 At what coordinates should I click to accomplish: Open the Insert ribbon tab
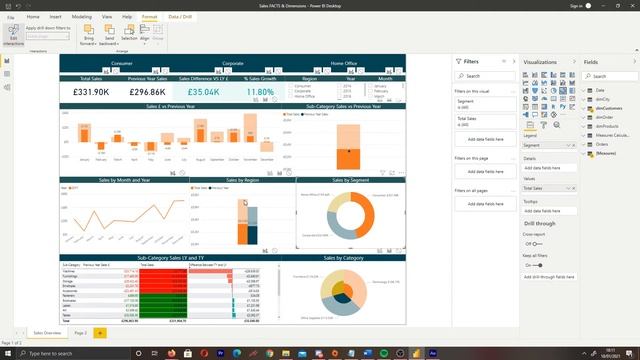[x=56, y=17]
